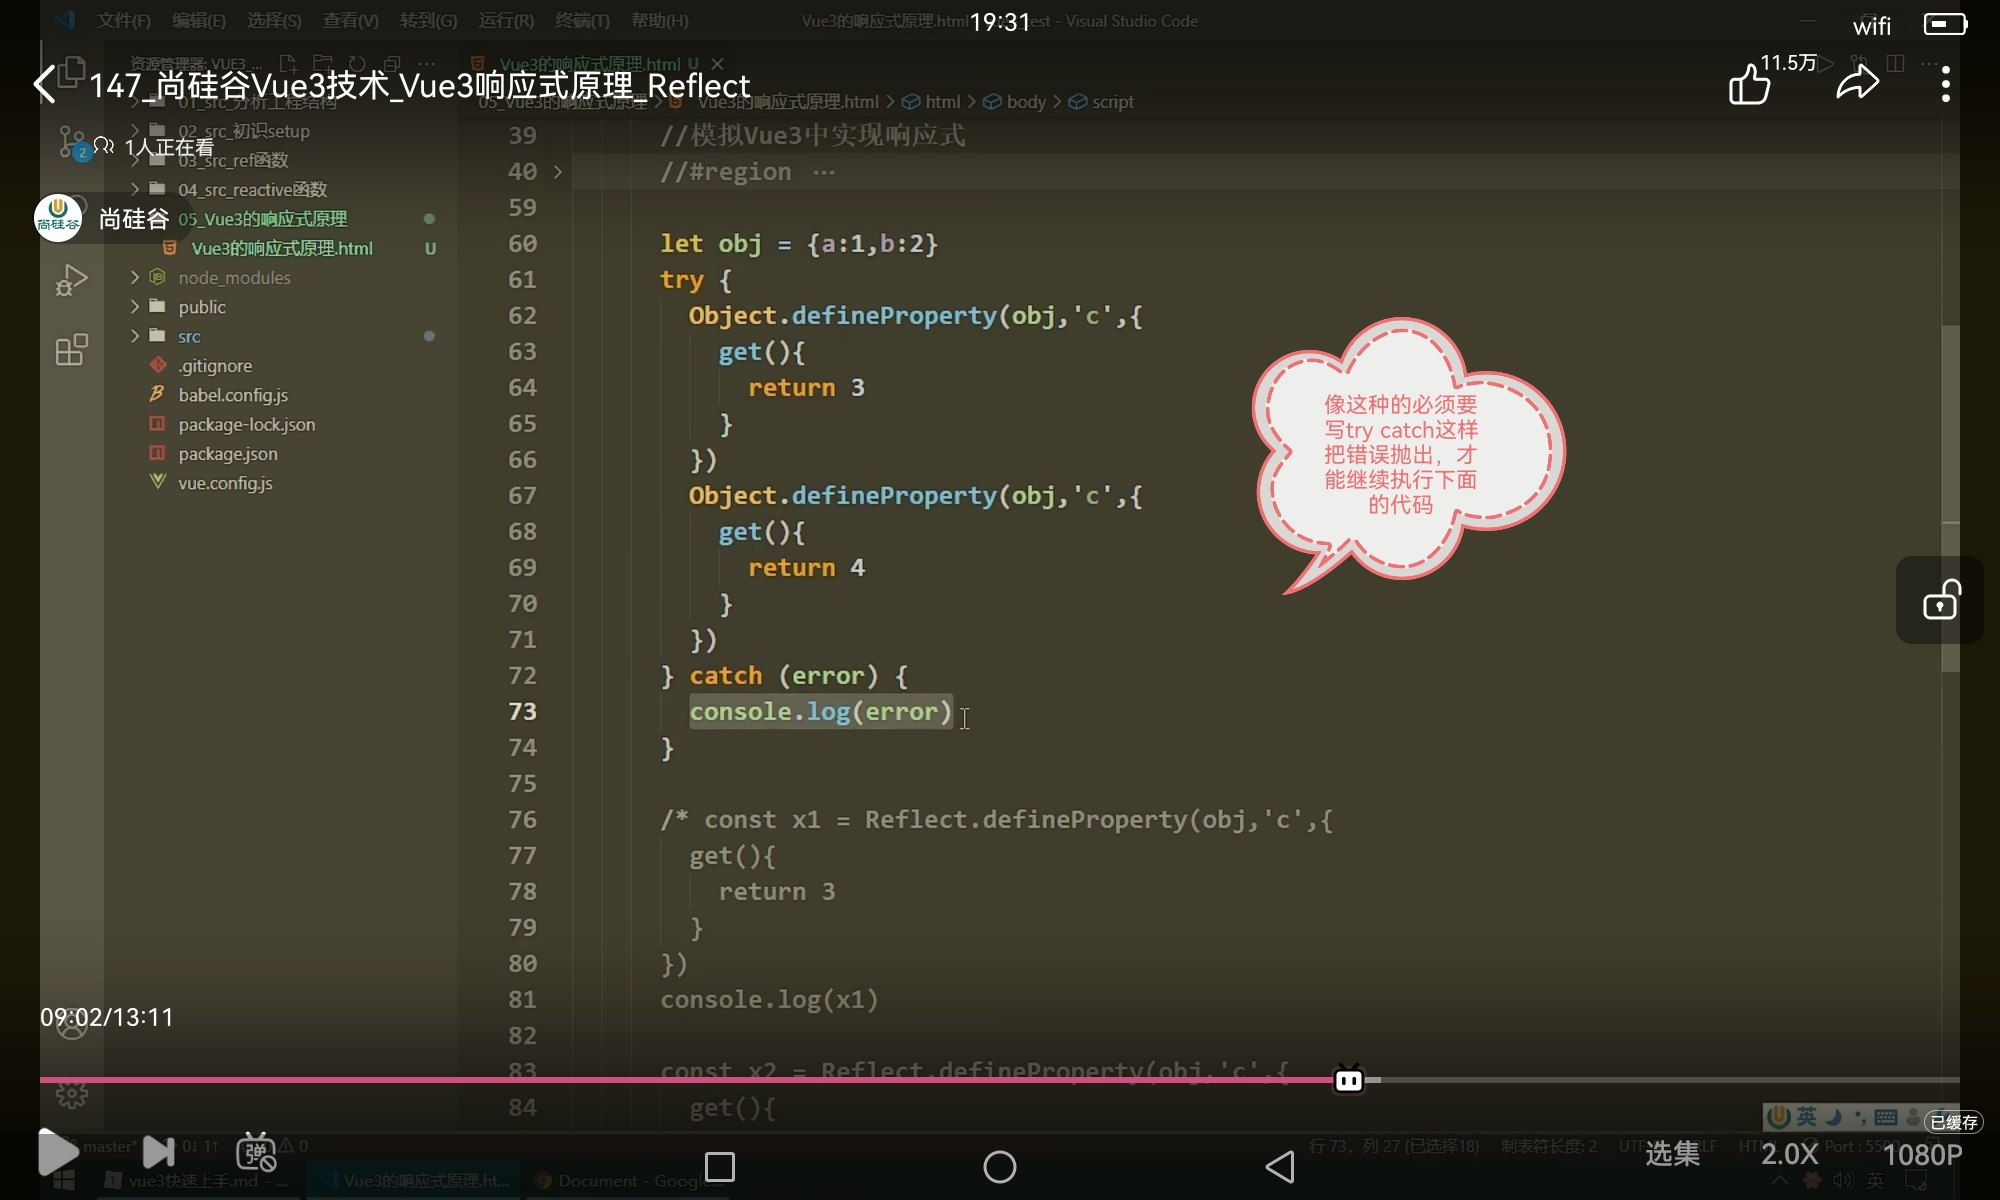This screenshot has height=1200, width=2000.
Task: Select the speech bubble comment annotation
Action: point(1400,455)
